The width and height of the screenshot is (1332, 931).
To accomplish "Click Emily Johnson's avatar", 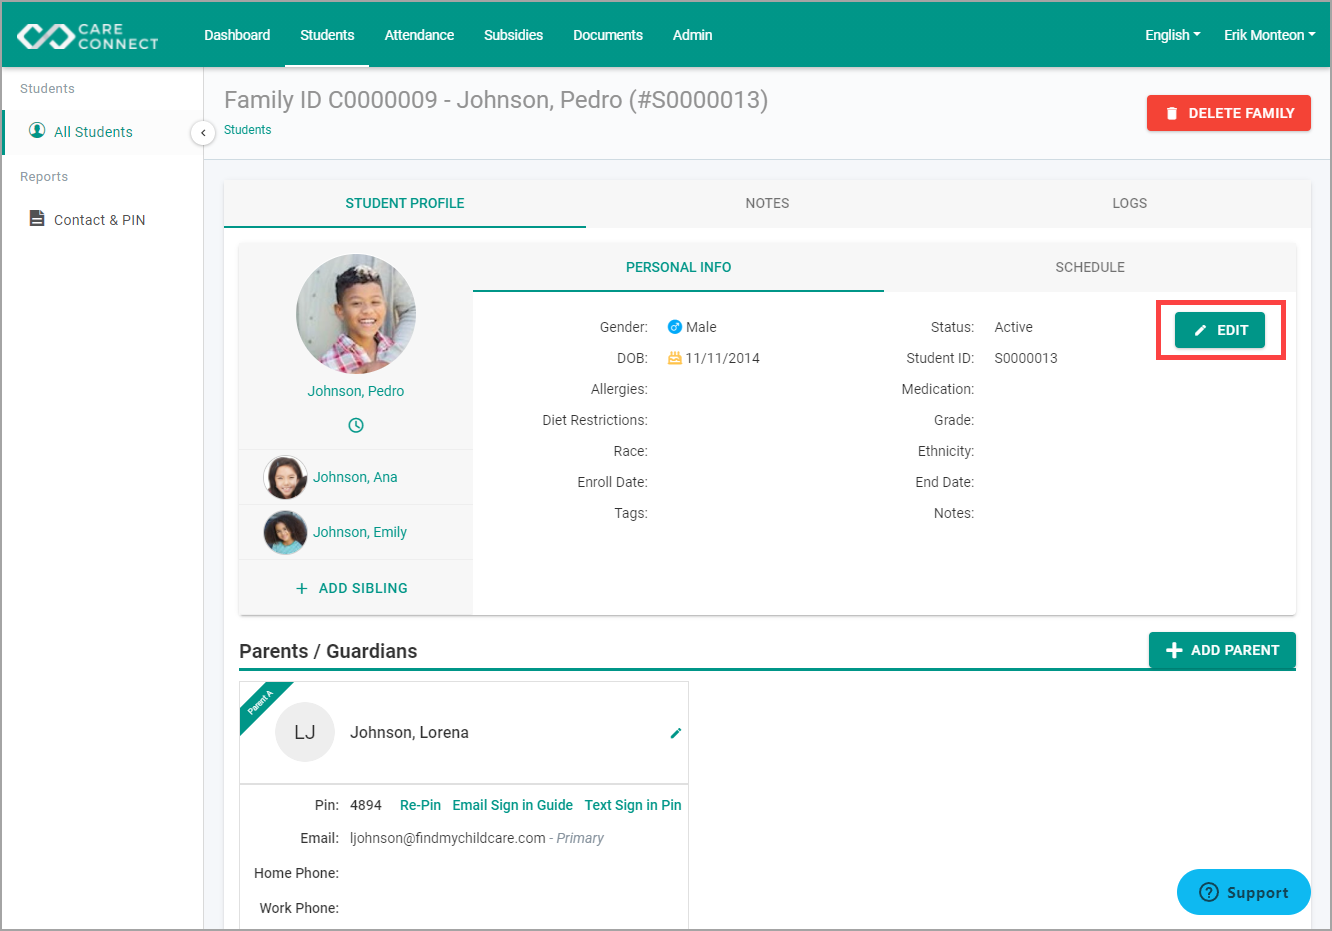I will 285,532.
